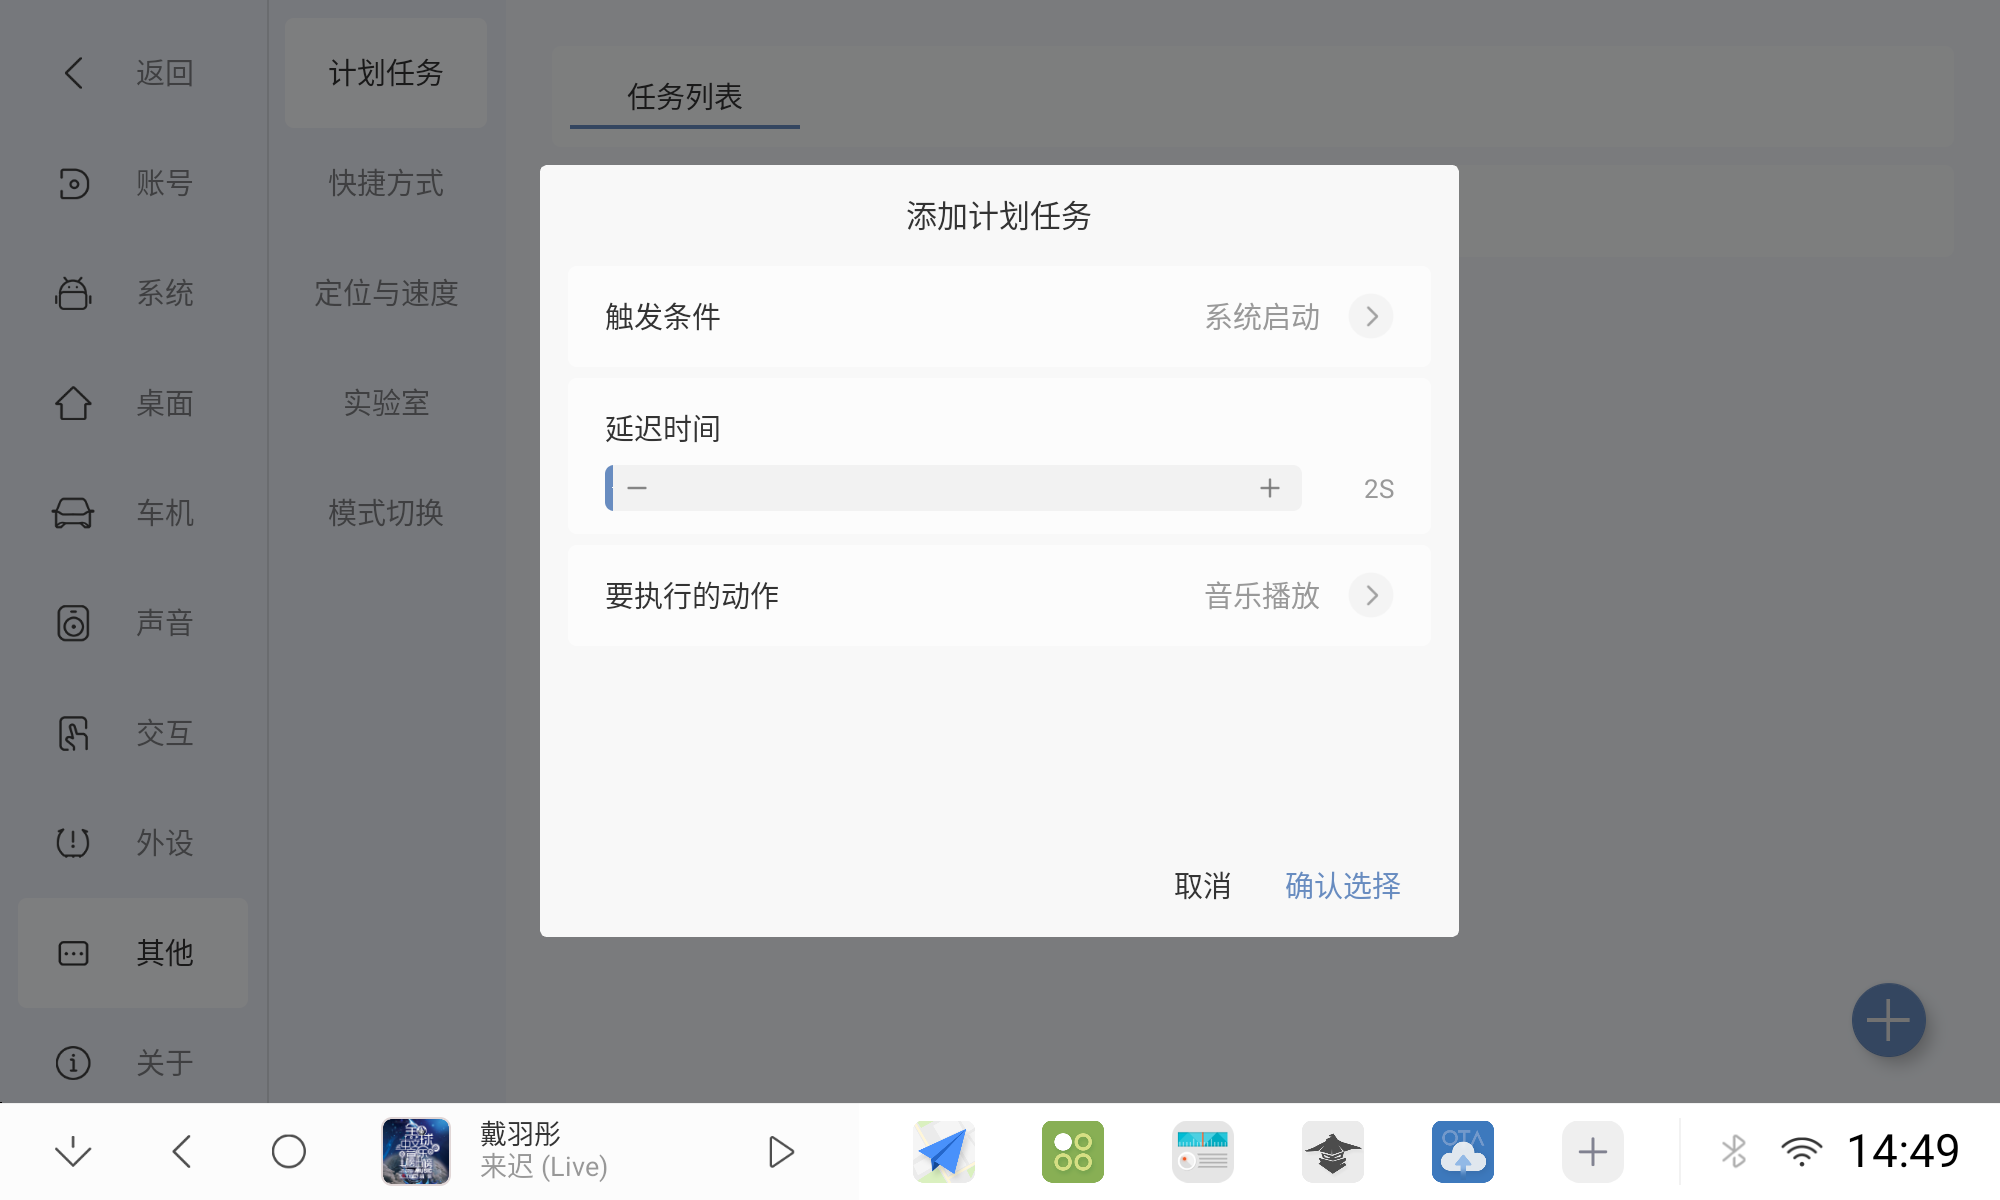Image resolution: width=2000 pixels, height=1200 pixels.
Task: Open the 要执行的动作 action selector
Action: pyautogui.click(x=1371, y=595)
